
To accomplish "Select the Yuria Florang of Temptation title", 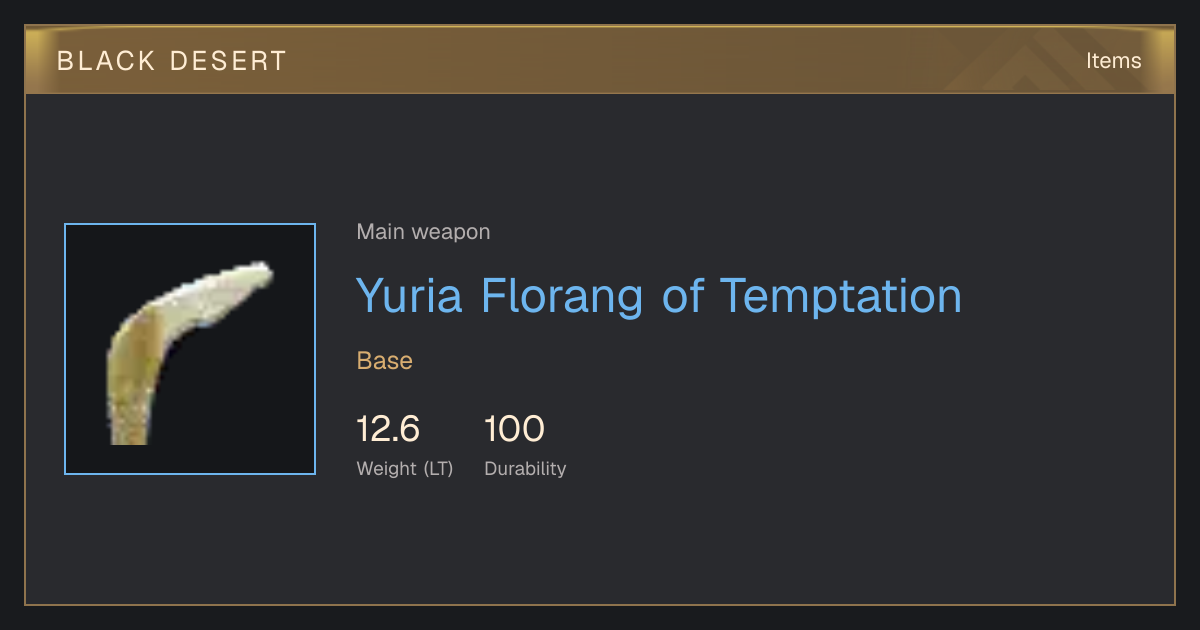I will coord(659,295).
